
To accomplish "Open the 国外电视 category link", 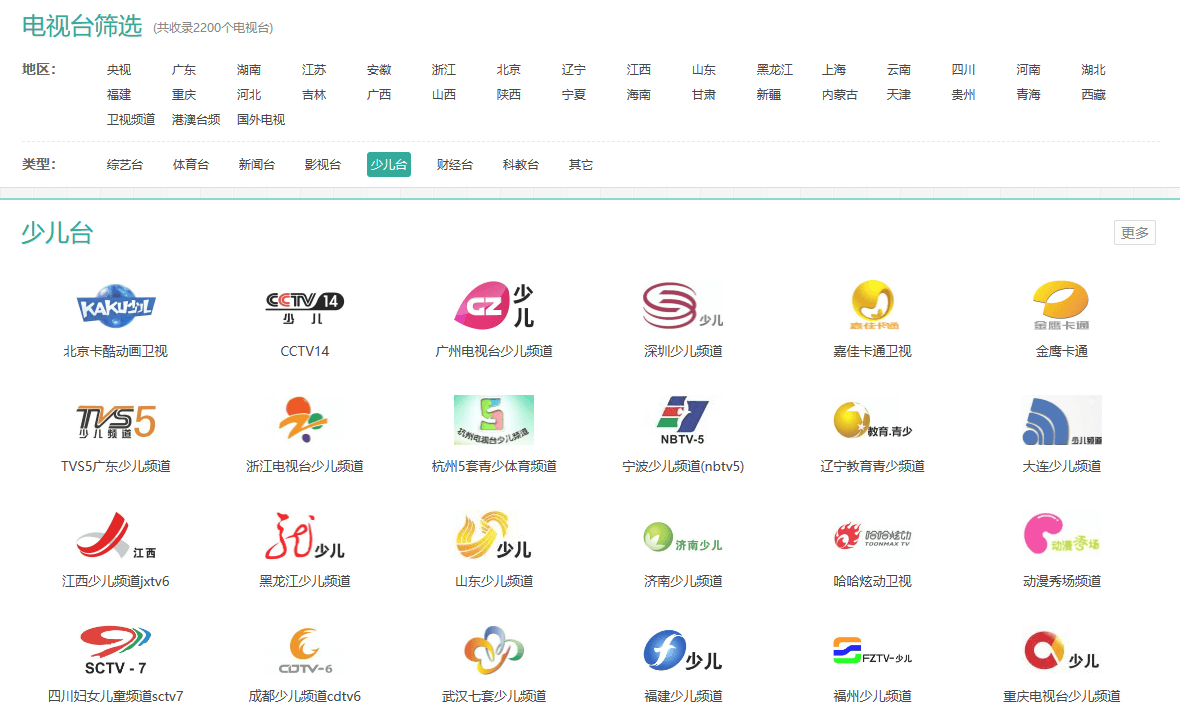I will pos(261,120).
